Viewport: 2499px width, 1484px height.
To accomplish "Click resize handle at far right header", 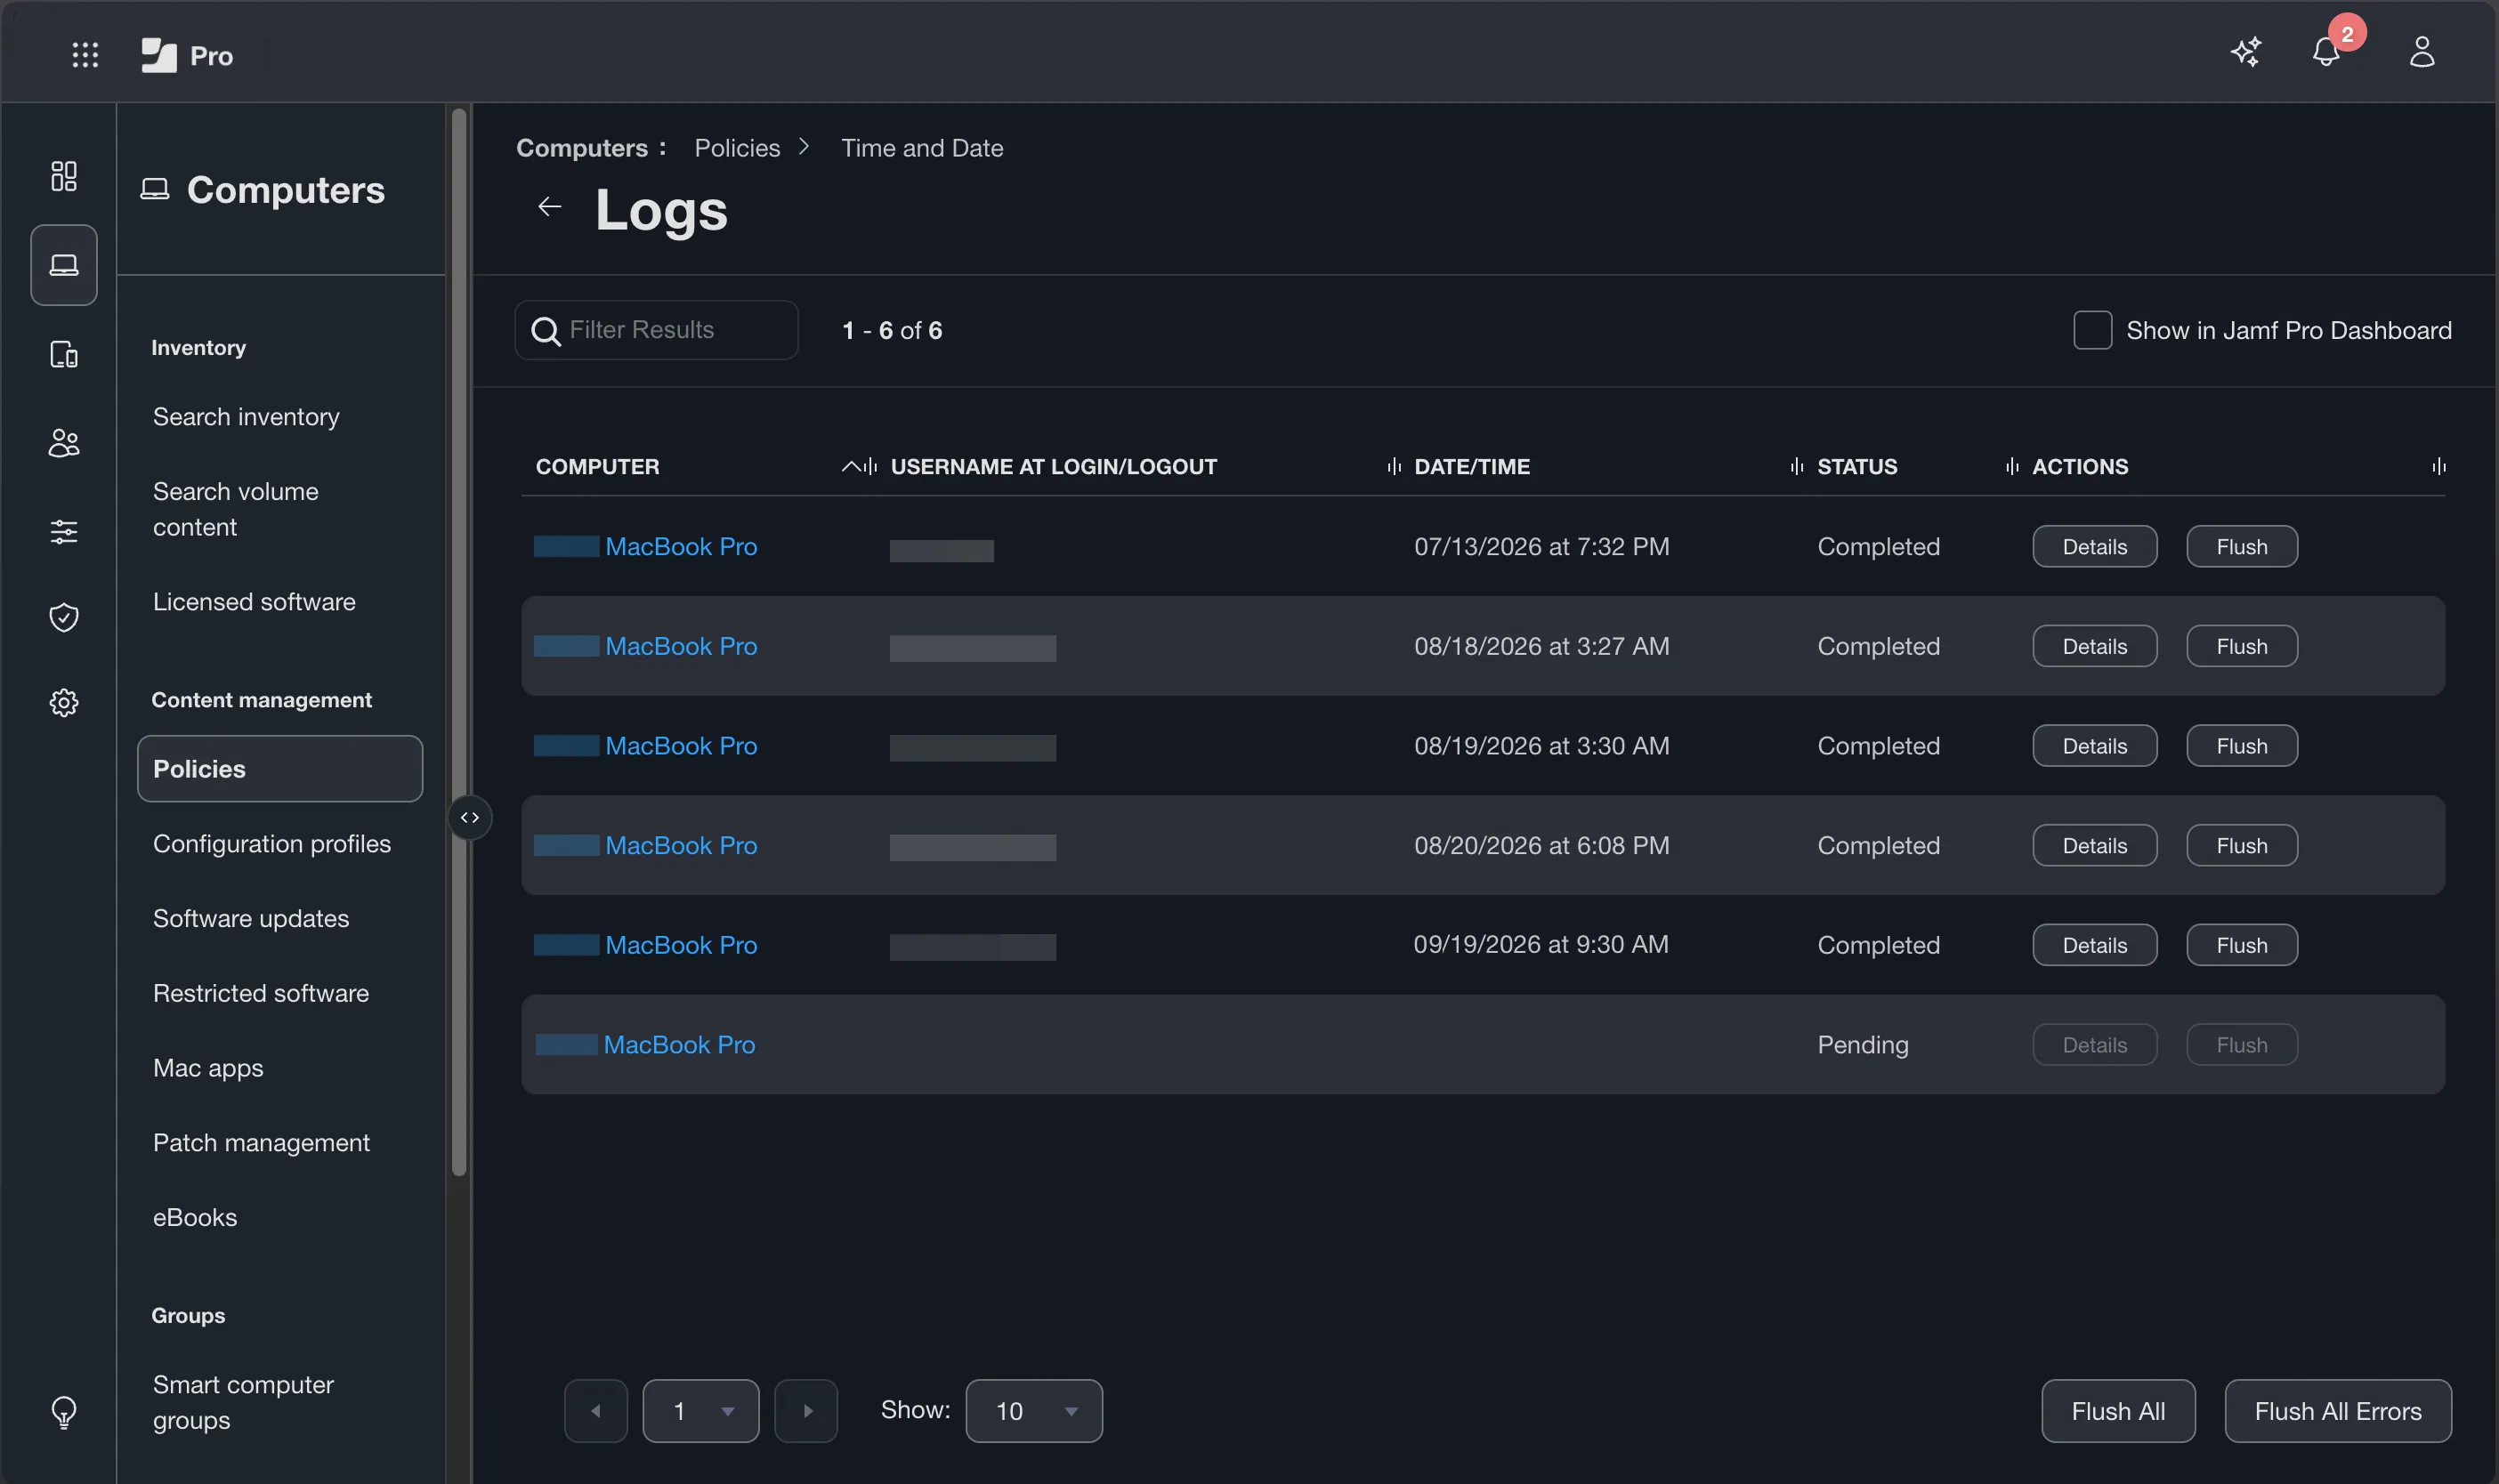I will (x=2439, y=466).
